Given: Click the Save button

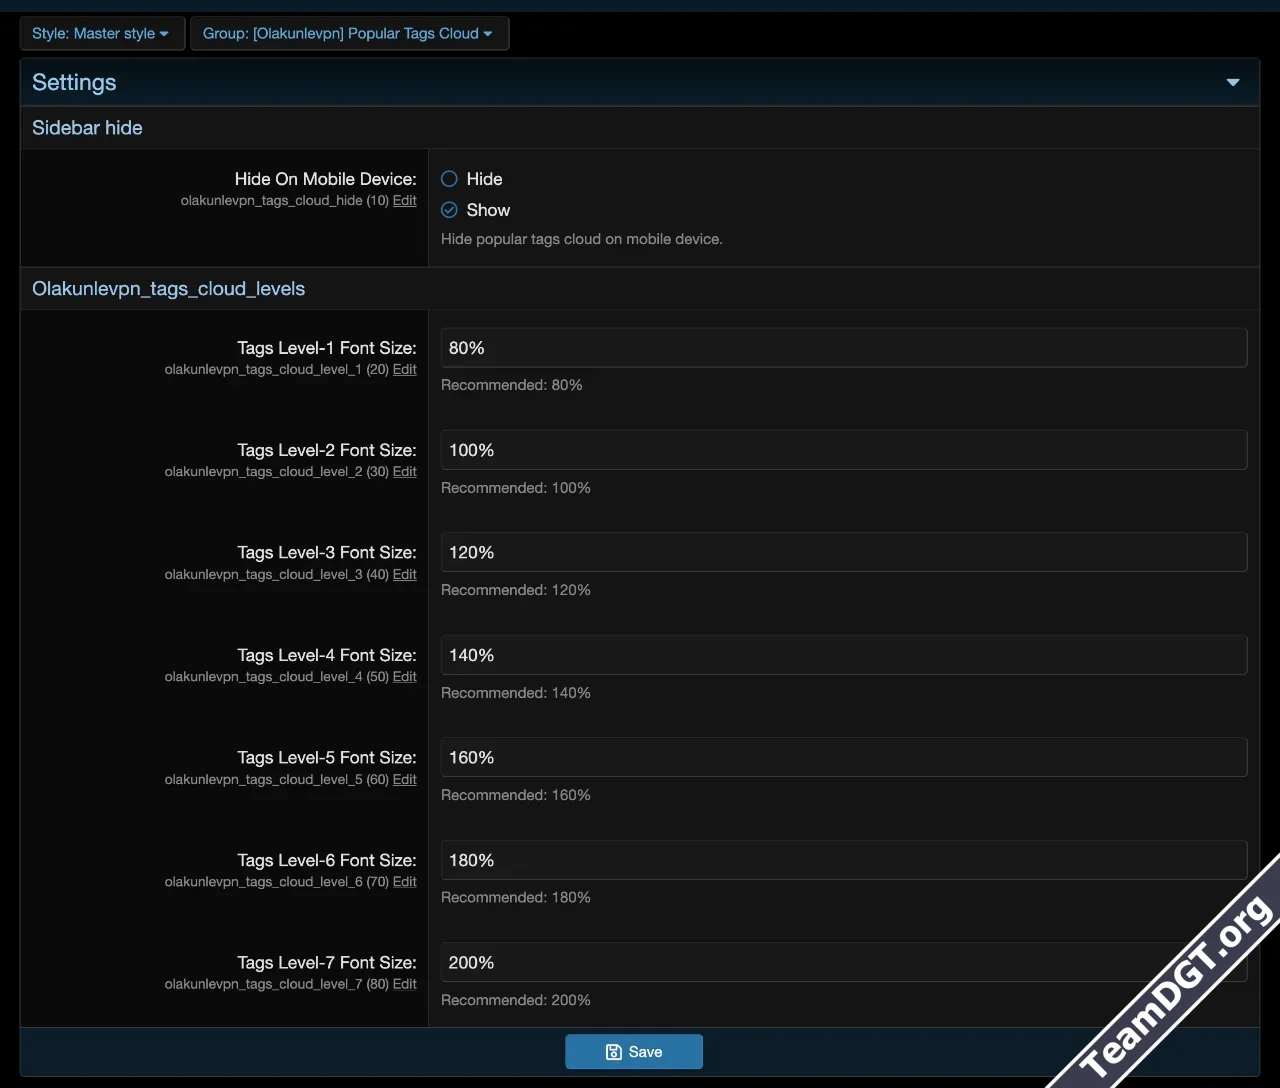Looking at the screenshot, I should pos(633,1051).
